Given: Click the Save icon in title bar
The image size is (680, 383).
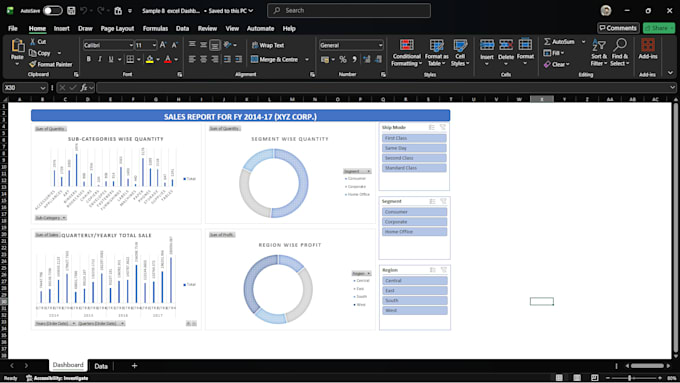Looking at the screenshot, I should click(x=71, y=10).
